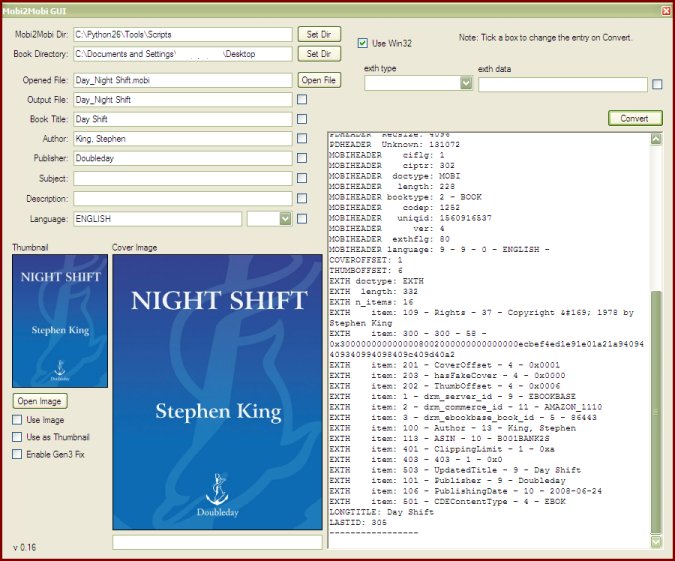
Task: Click the empty Description field
Action: pos(183,198)
